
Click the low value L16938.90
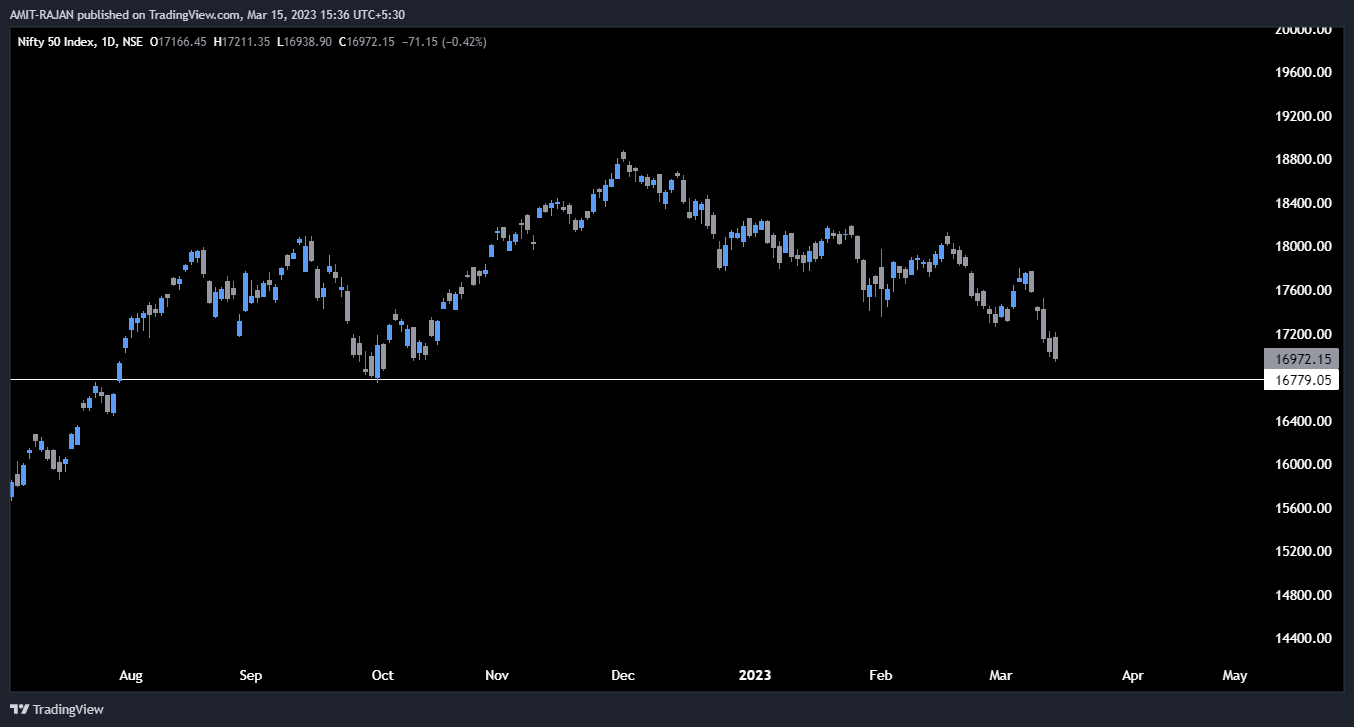point(305,42)
